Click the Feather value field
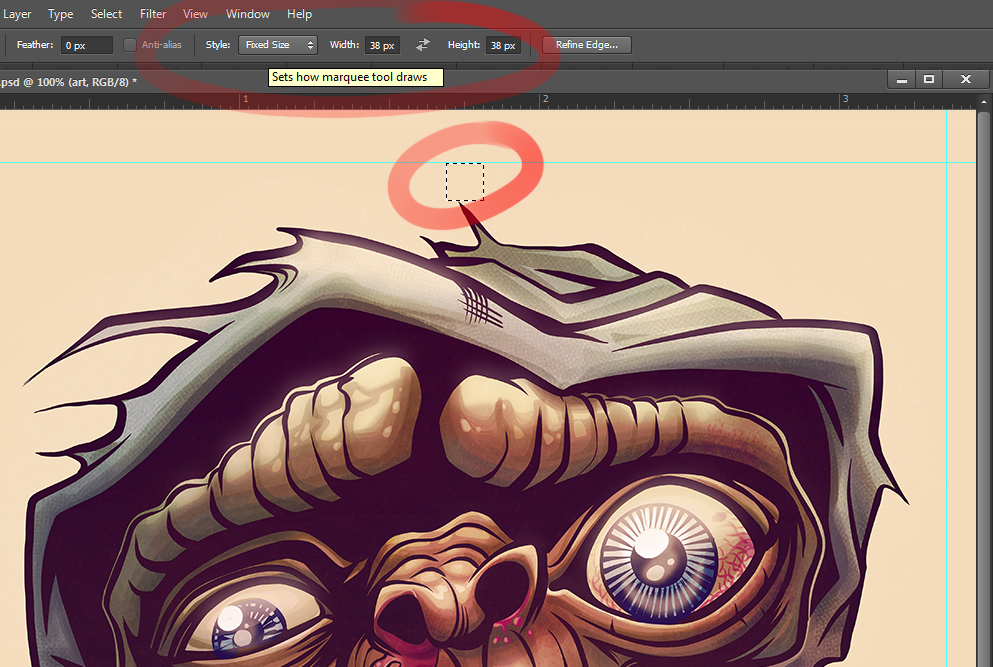 [x=87, y=45]
